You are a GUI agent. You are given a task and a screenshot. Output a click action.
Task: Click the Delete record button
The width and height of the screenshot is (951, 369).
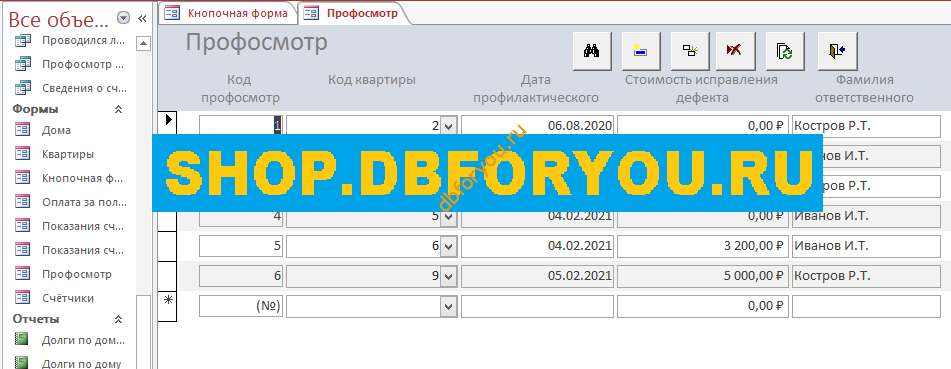tap(736, 51)
